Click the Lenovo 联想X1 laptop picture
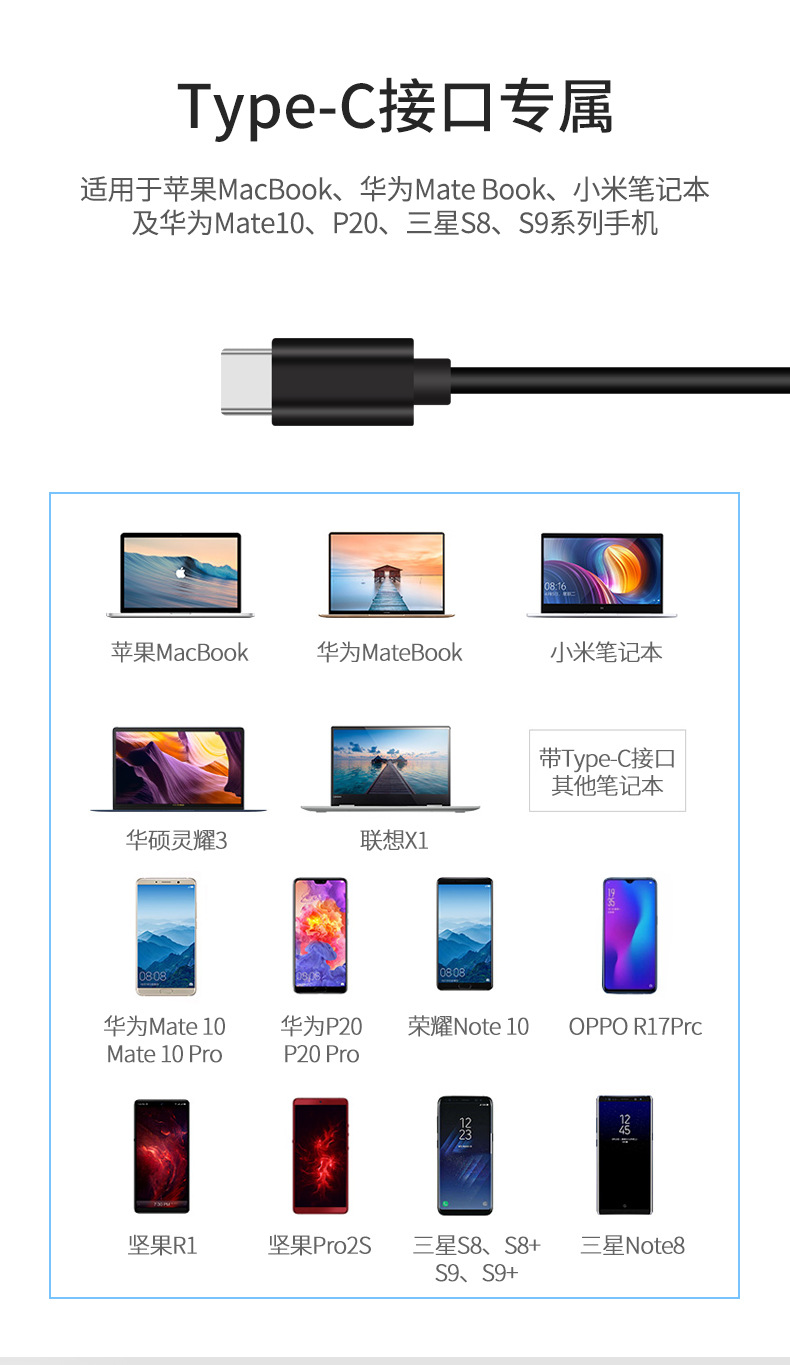This screenshot has height=1365, width=790. click(x=390, y=769)
